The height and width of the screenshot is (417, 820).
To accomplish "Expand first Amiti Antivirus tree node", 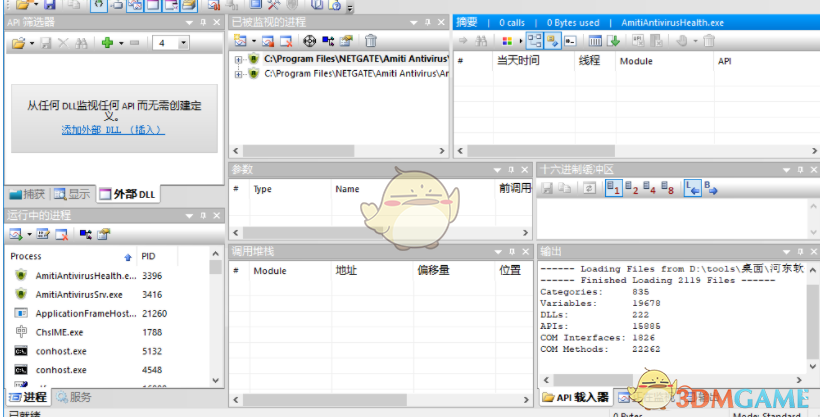I will coord(238,60).
